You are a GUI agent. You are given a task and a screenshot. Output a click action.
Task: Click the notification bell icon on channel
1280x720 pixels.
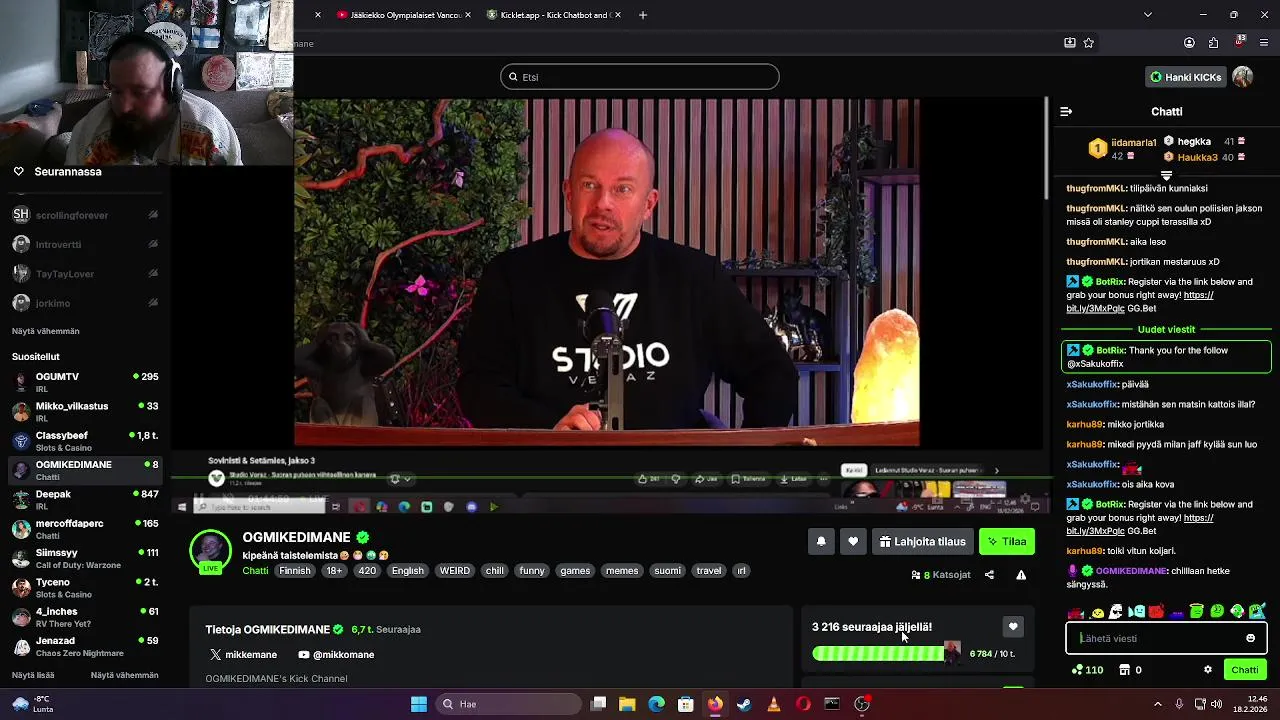821,542
